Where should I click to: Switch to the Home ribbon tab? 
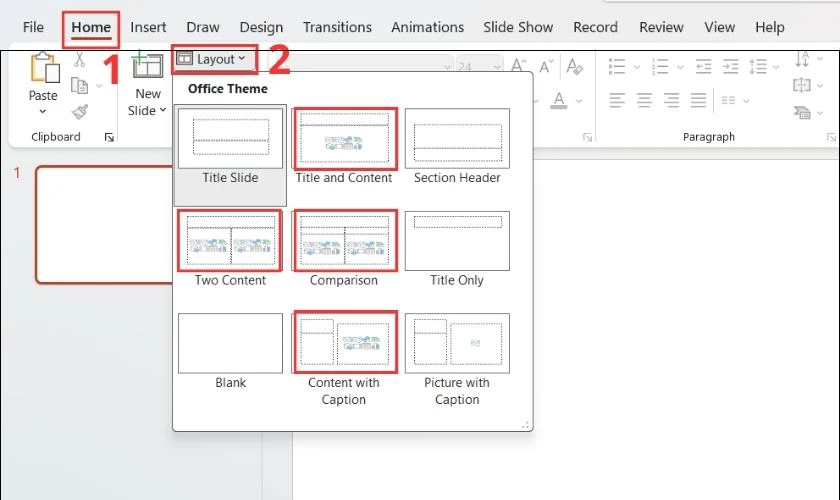91,27
